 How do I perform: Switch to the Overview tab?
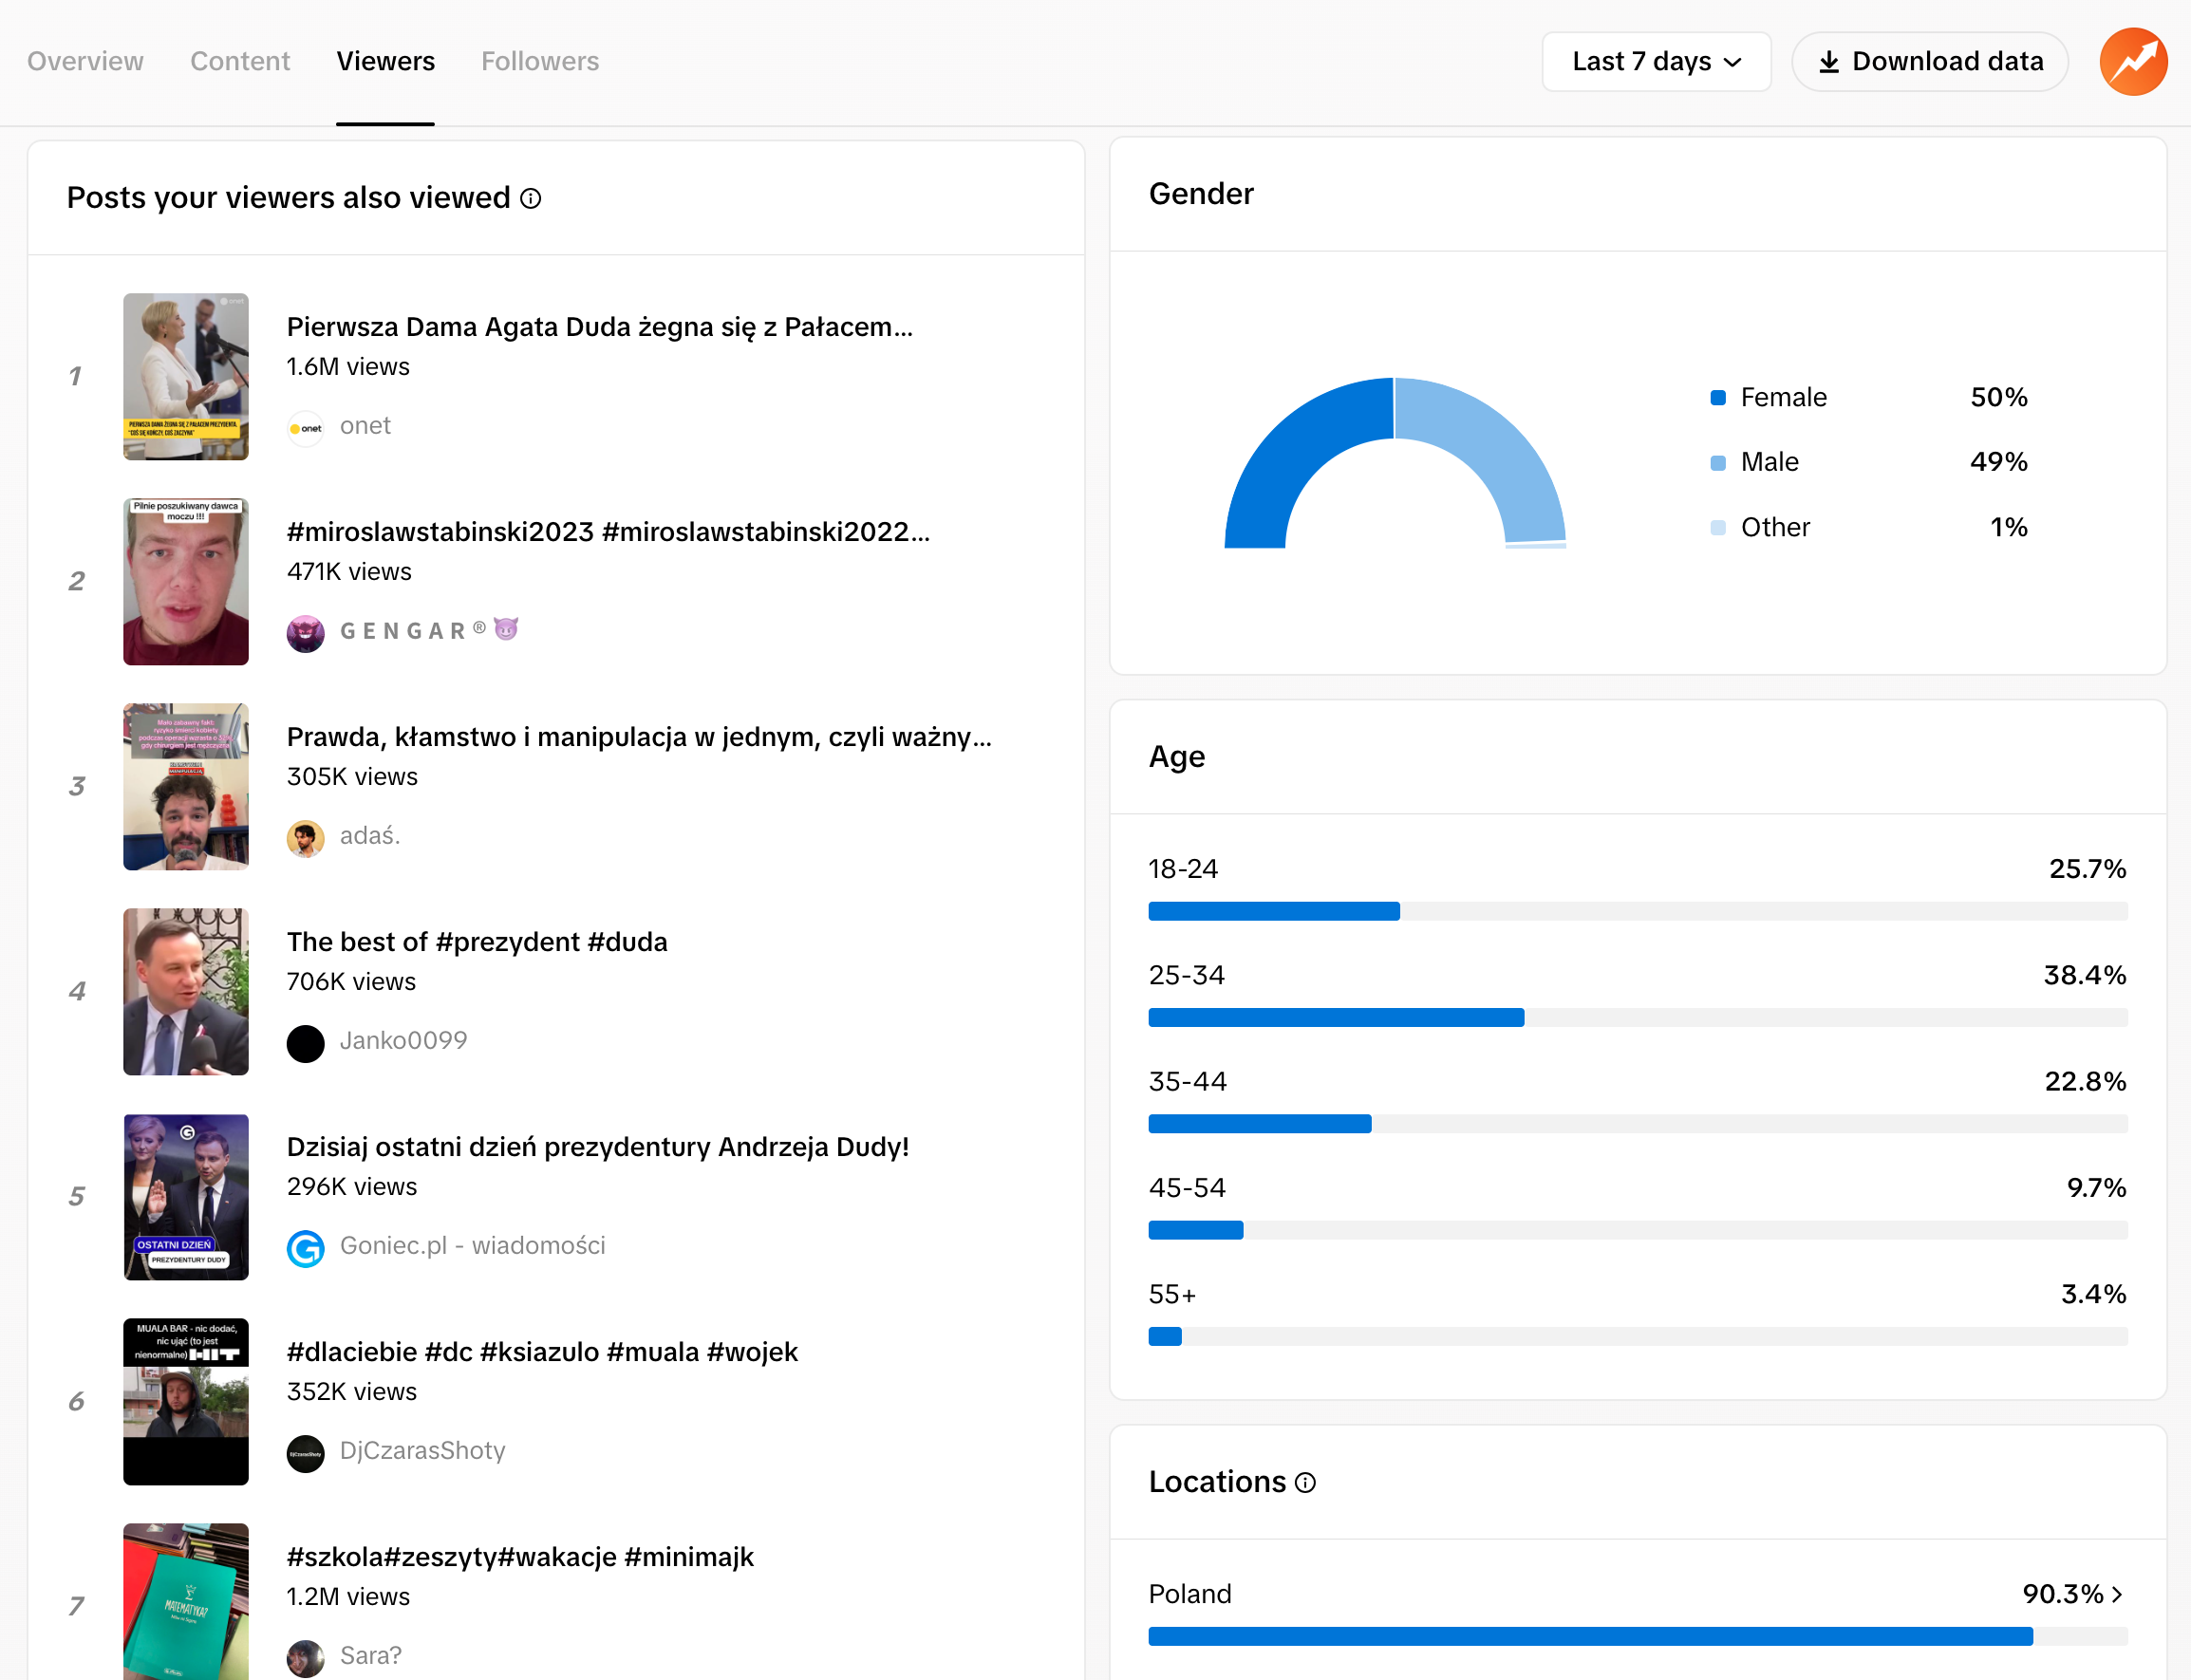85,61
